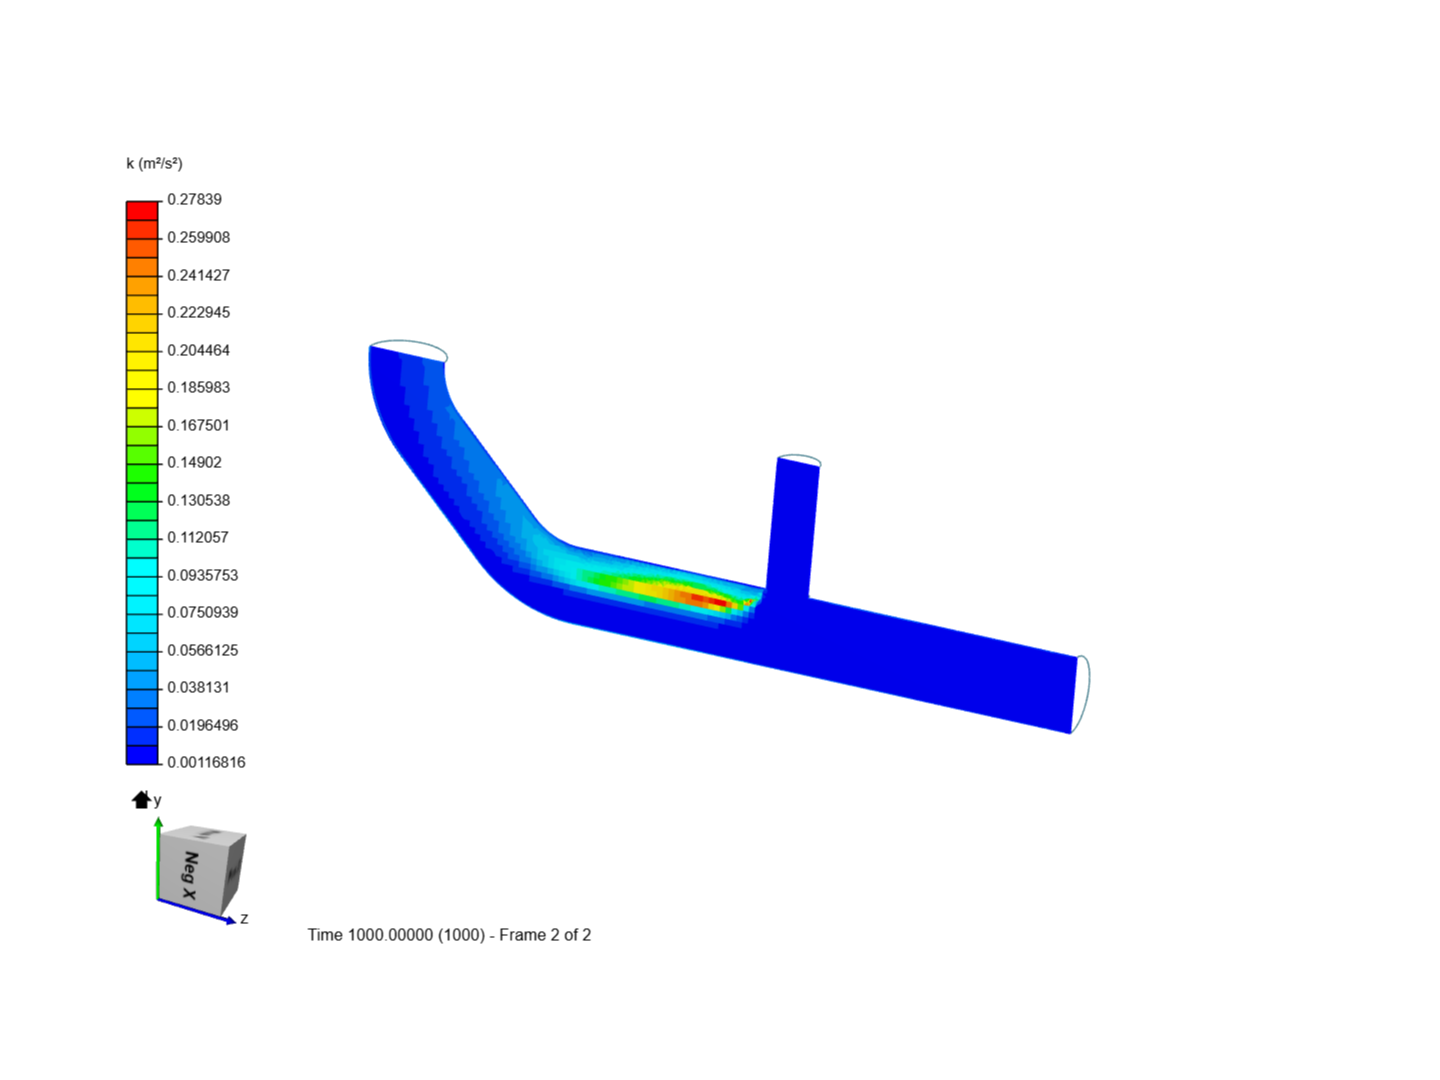This screenshot has height=1080, width=1440.
Task: Select legend value 0.14902
Action: tap(194, 462)
